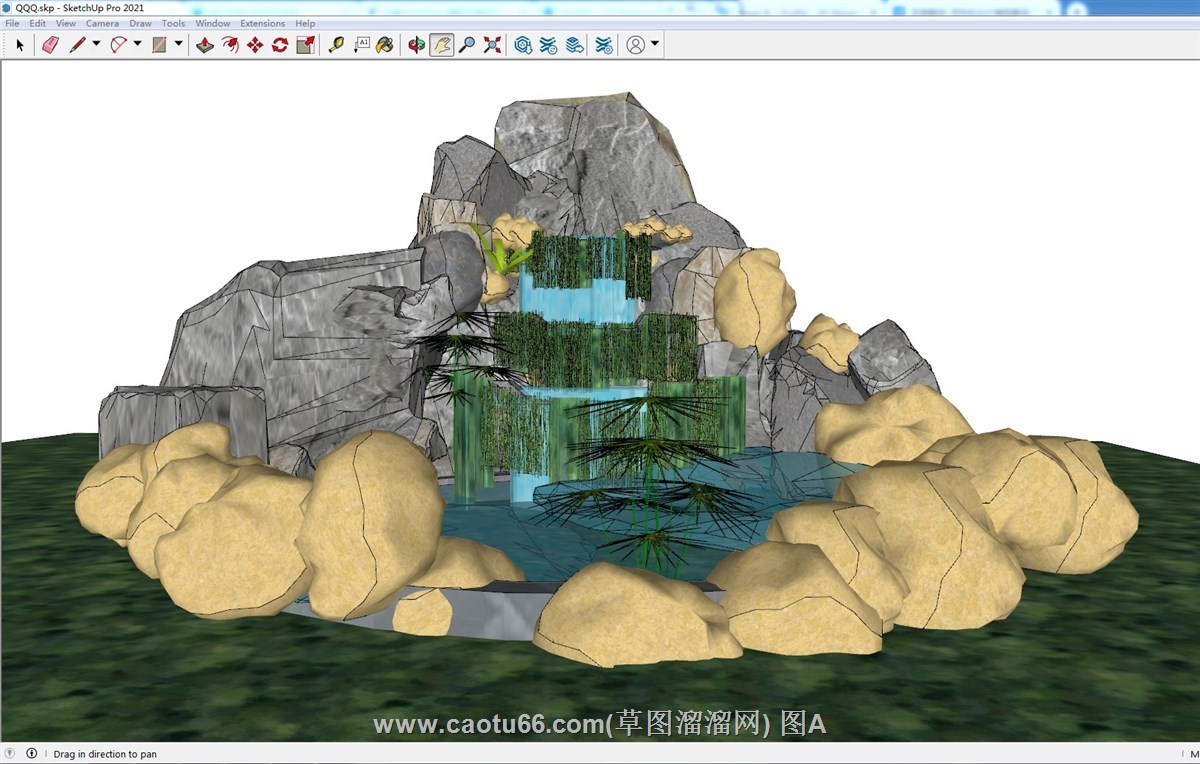Open the Window menu

[213, 23]
